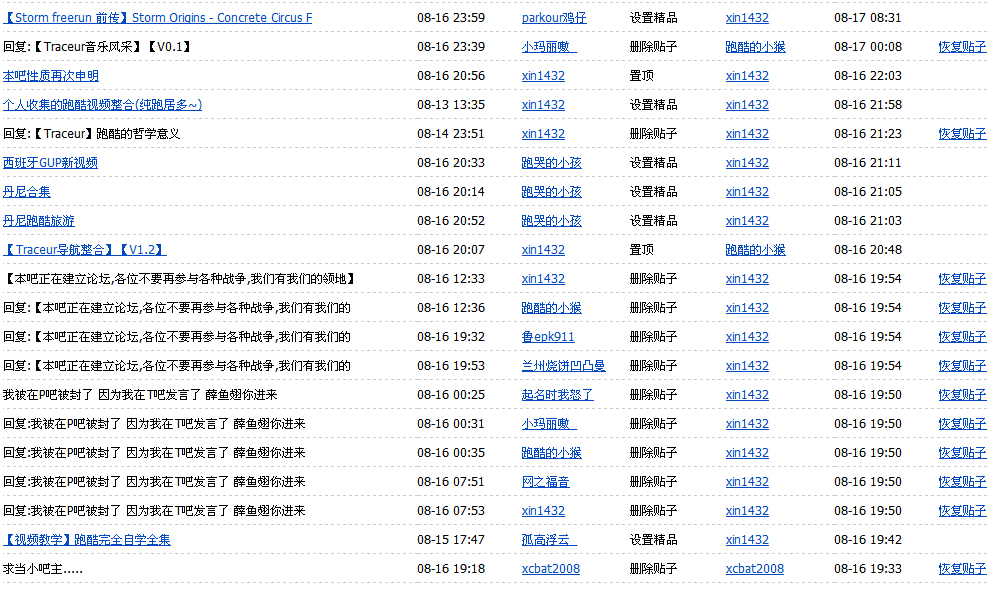Open post 个人收集的跑酷视频整合

click(102, 105)
